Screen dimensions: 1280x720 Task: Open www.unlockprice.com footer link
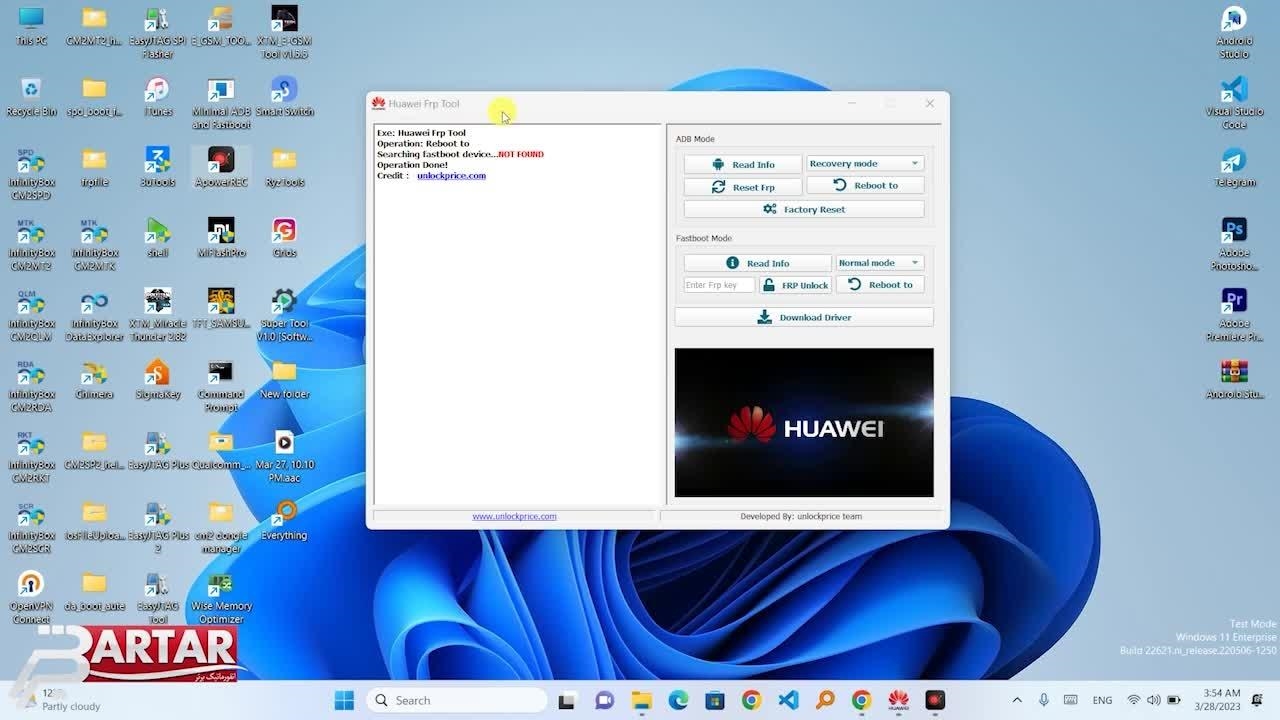(514, 516)
